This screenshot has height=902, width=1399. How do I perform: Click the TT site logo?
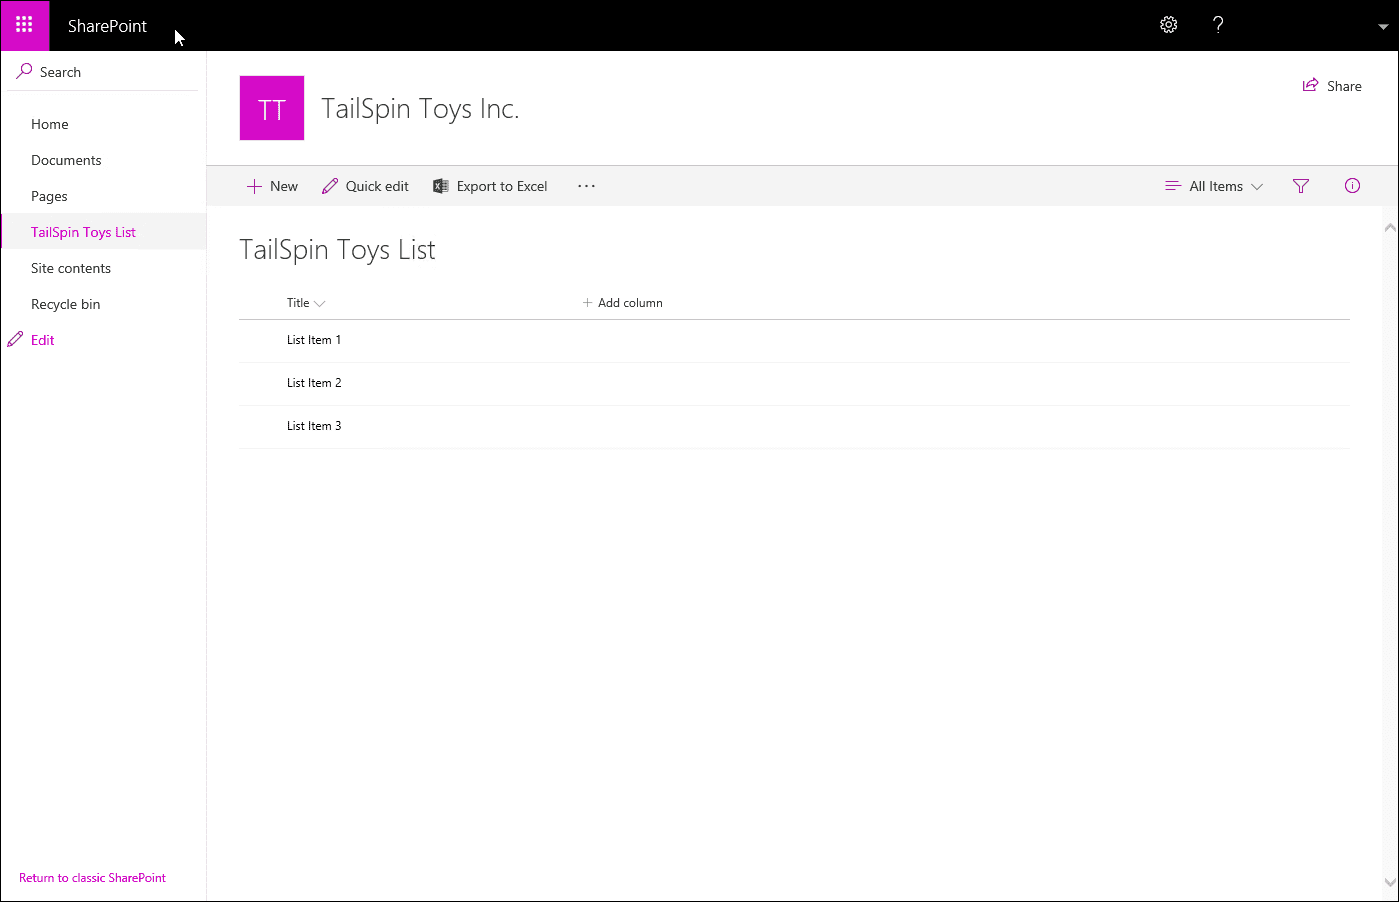tap(271, 107)
